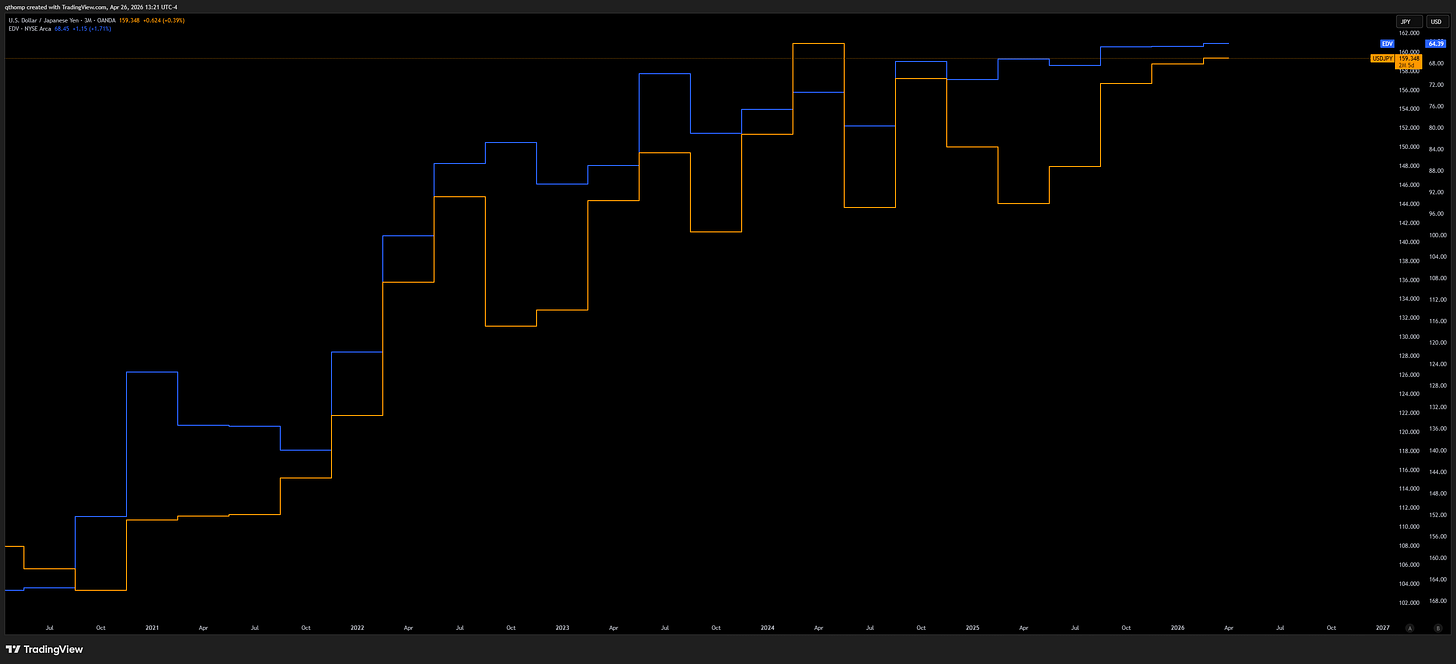Toggle the 'A' auto-scale button on the axis
The height and width of the screenshot is (664, 1456).
(x=1409, y=628)
